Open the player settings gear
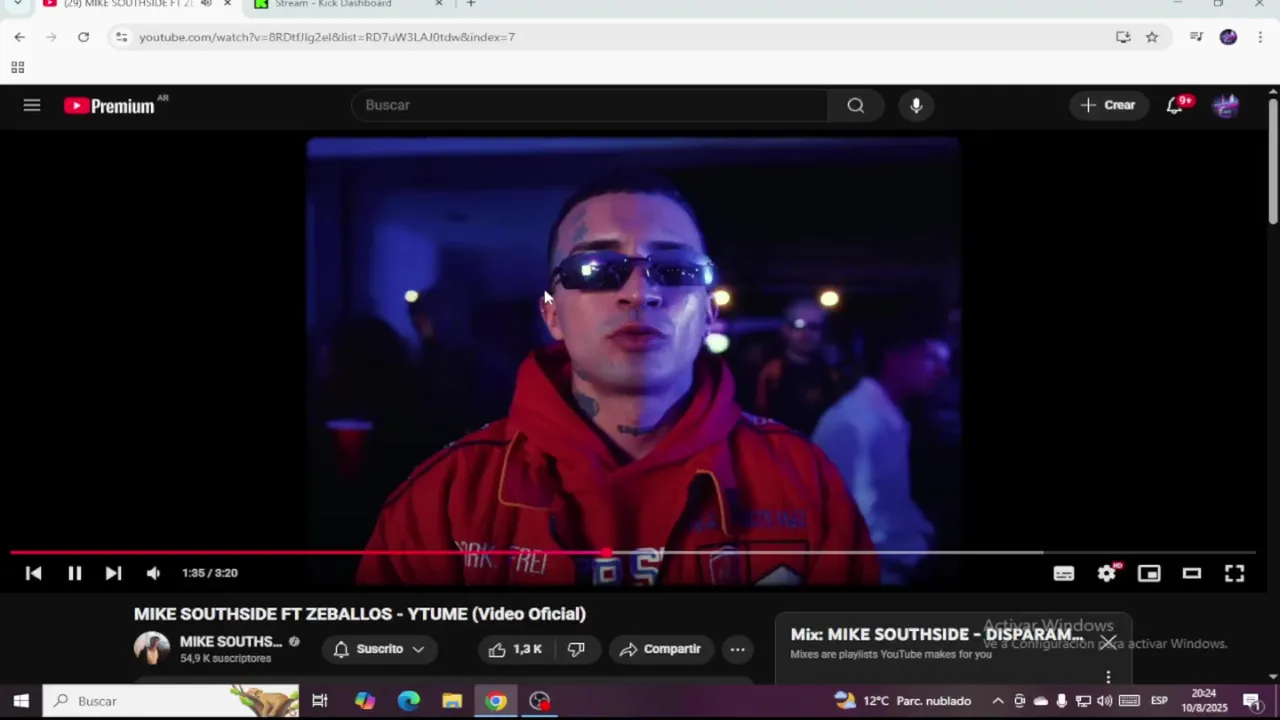The width and height of the screenshot is (1280, 720). pyautogui.click(x=1106, y=573)
